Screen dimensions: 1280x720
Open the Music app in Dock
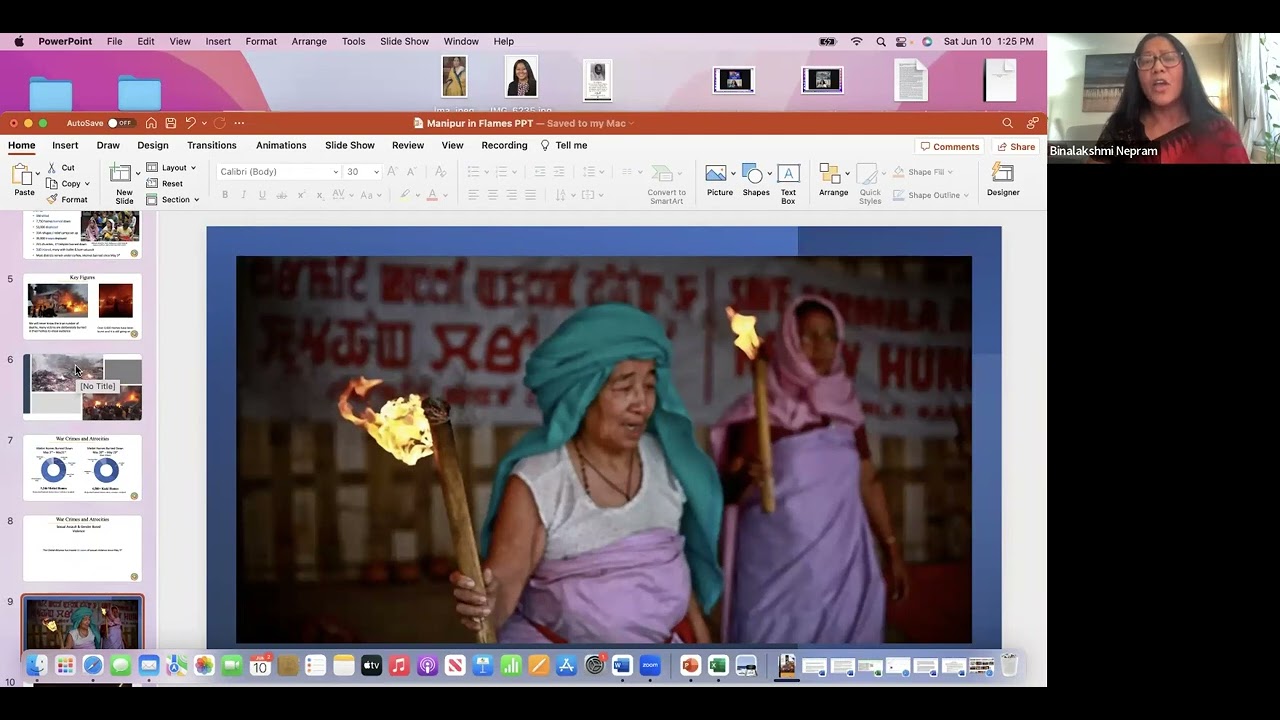click(x=399, y=665)
